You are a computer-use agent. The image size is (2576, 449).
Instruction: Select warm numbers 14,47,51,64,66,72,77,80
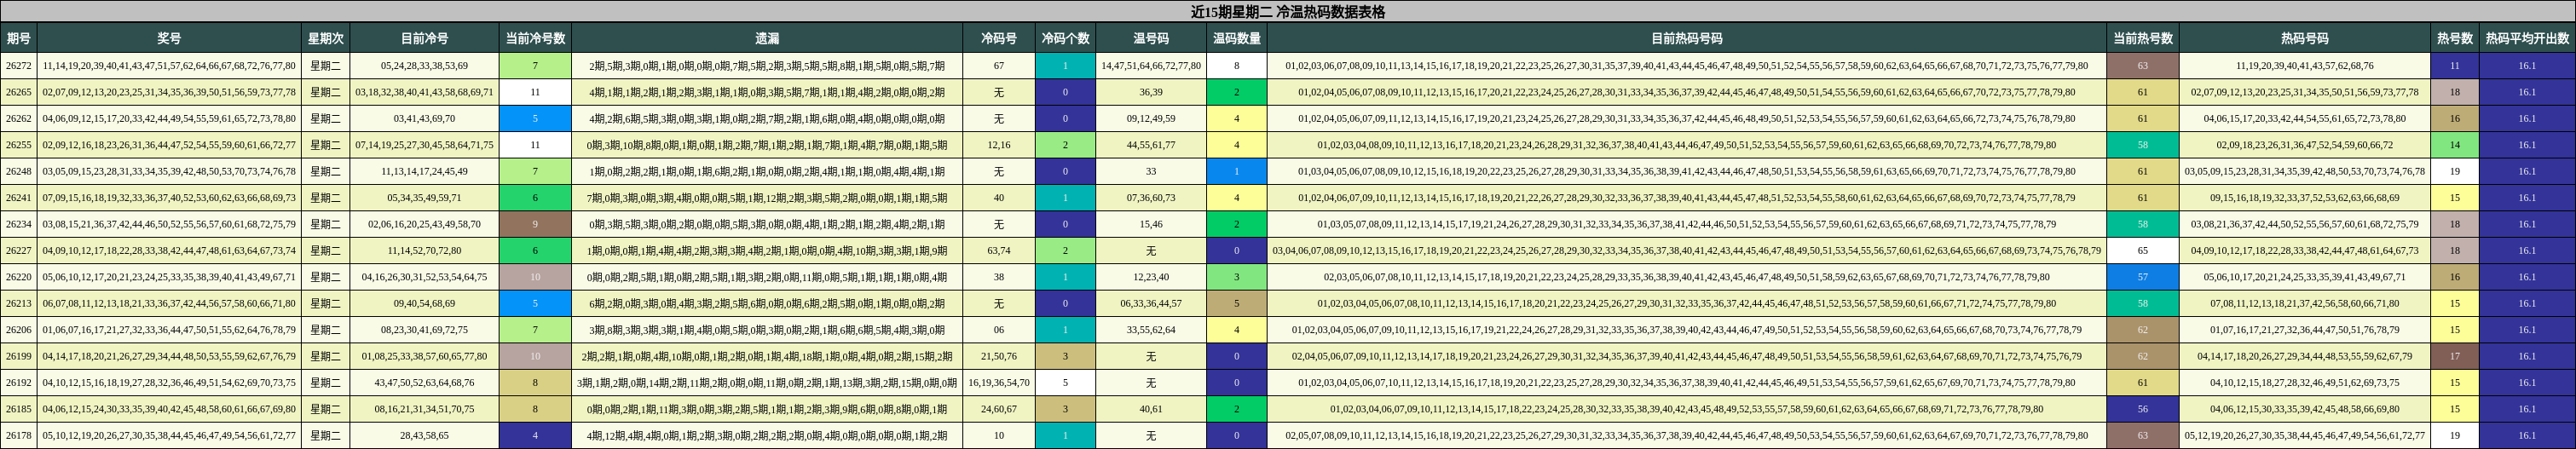tap(1151, 66)
